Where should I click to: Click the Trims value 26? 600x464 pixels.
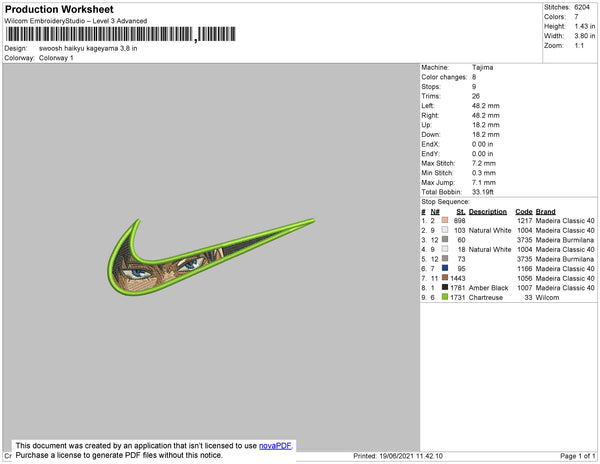[476, 96]
